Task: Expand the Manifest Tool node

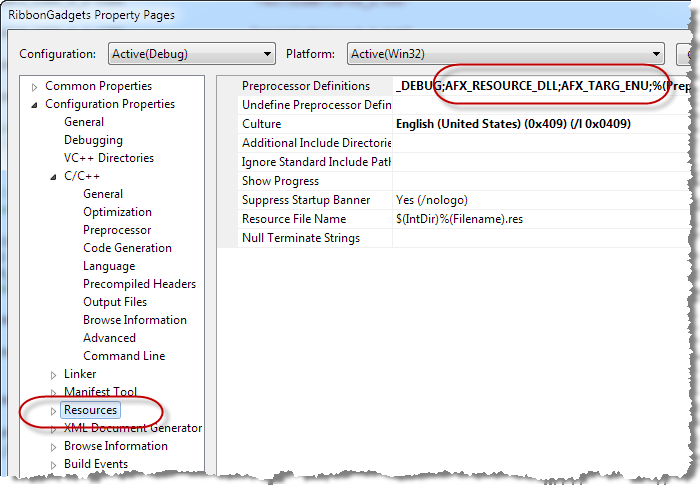Action: (54, 393)
